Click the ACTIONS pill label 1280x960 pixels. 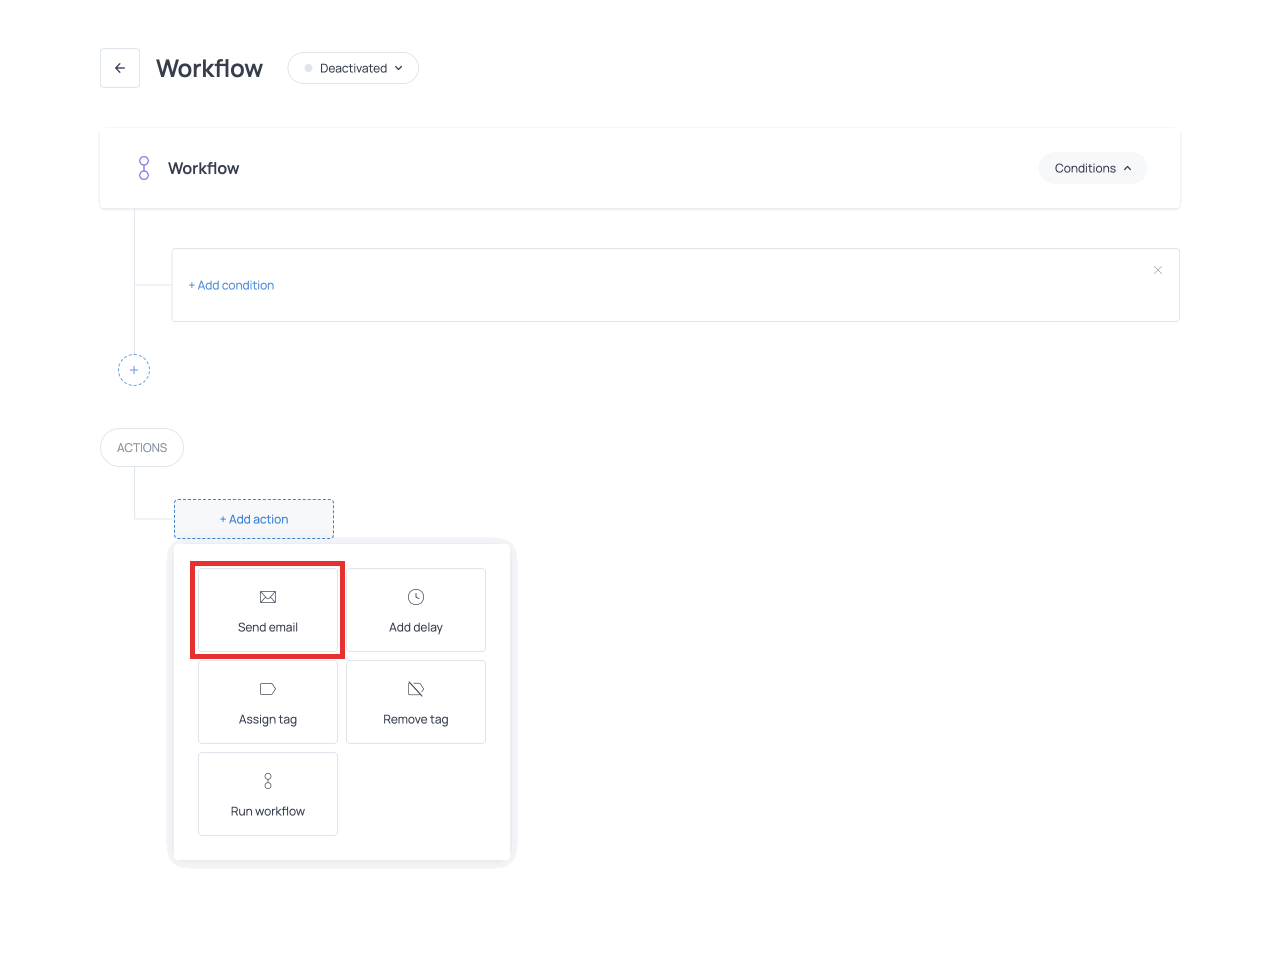click(141, 447)
